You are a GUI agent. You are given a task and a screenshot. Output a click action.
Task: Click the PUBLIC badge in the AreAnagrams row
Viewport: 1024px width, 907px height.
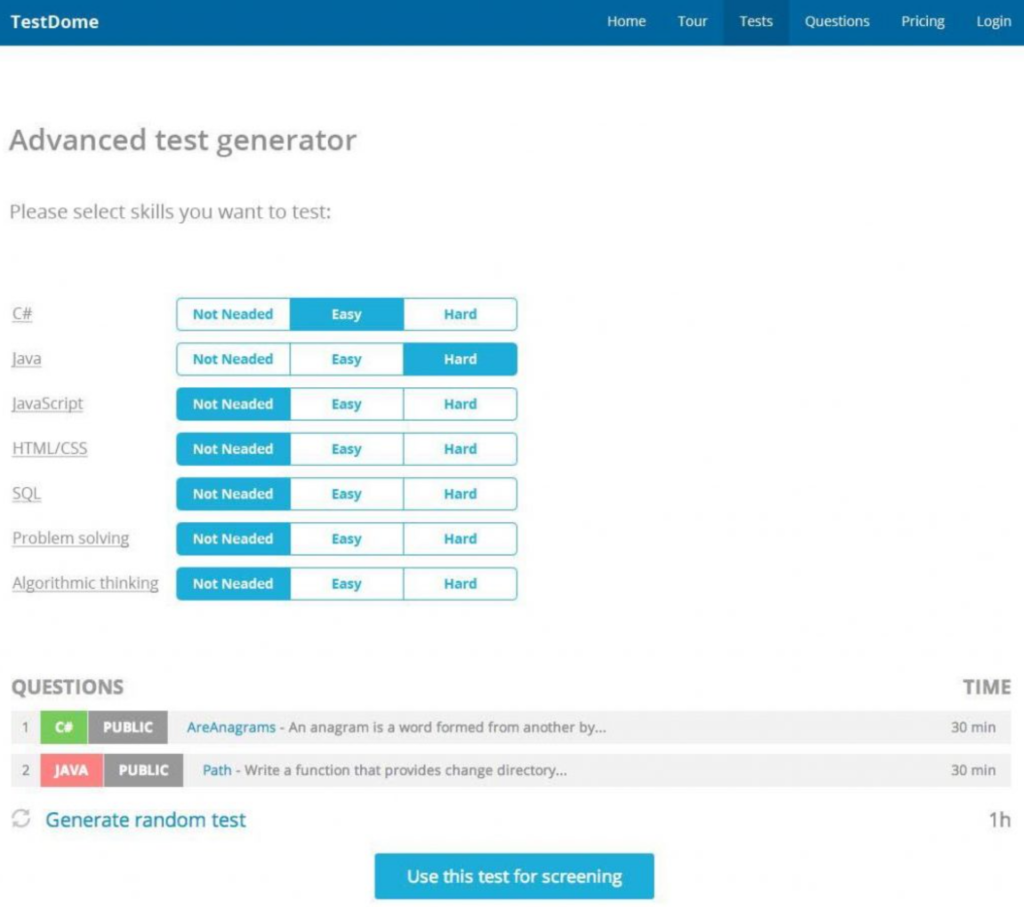[128, 727]
